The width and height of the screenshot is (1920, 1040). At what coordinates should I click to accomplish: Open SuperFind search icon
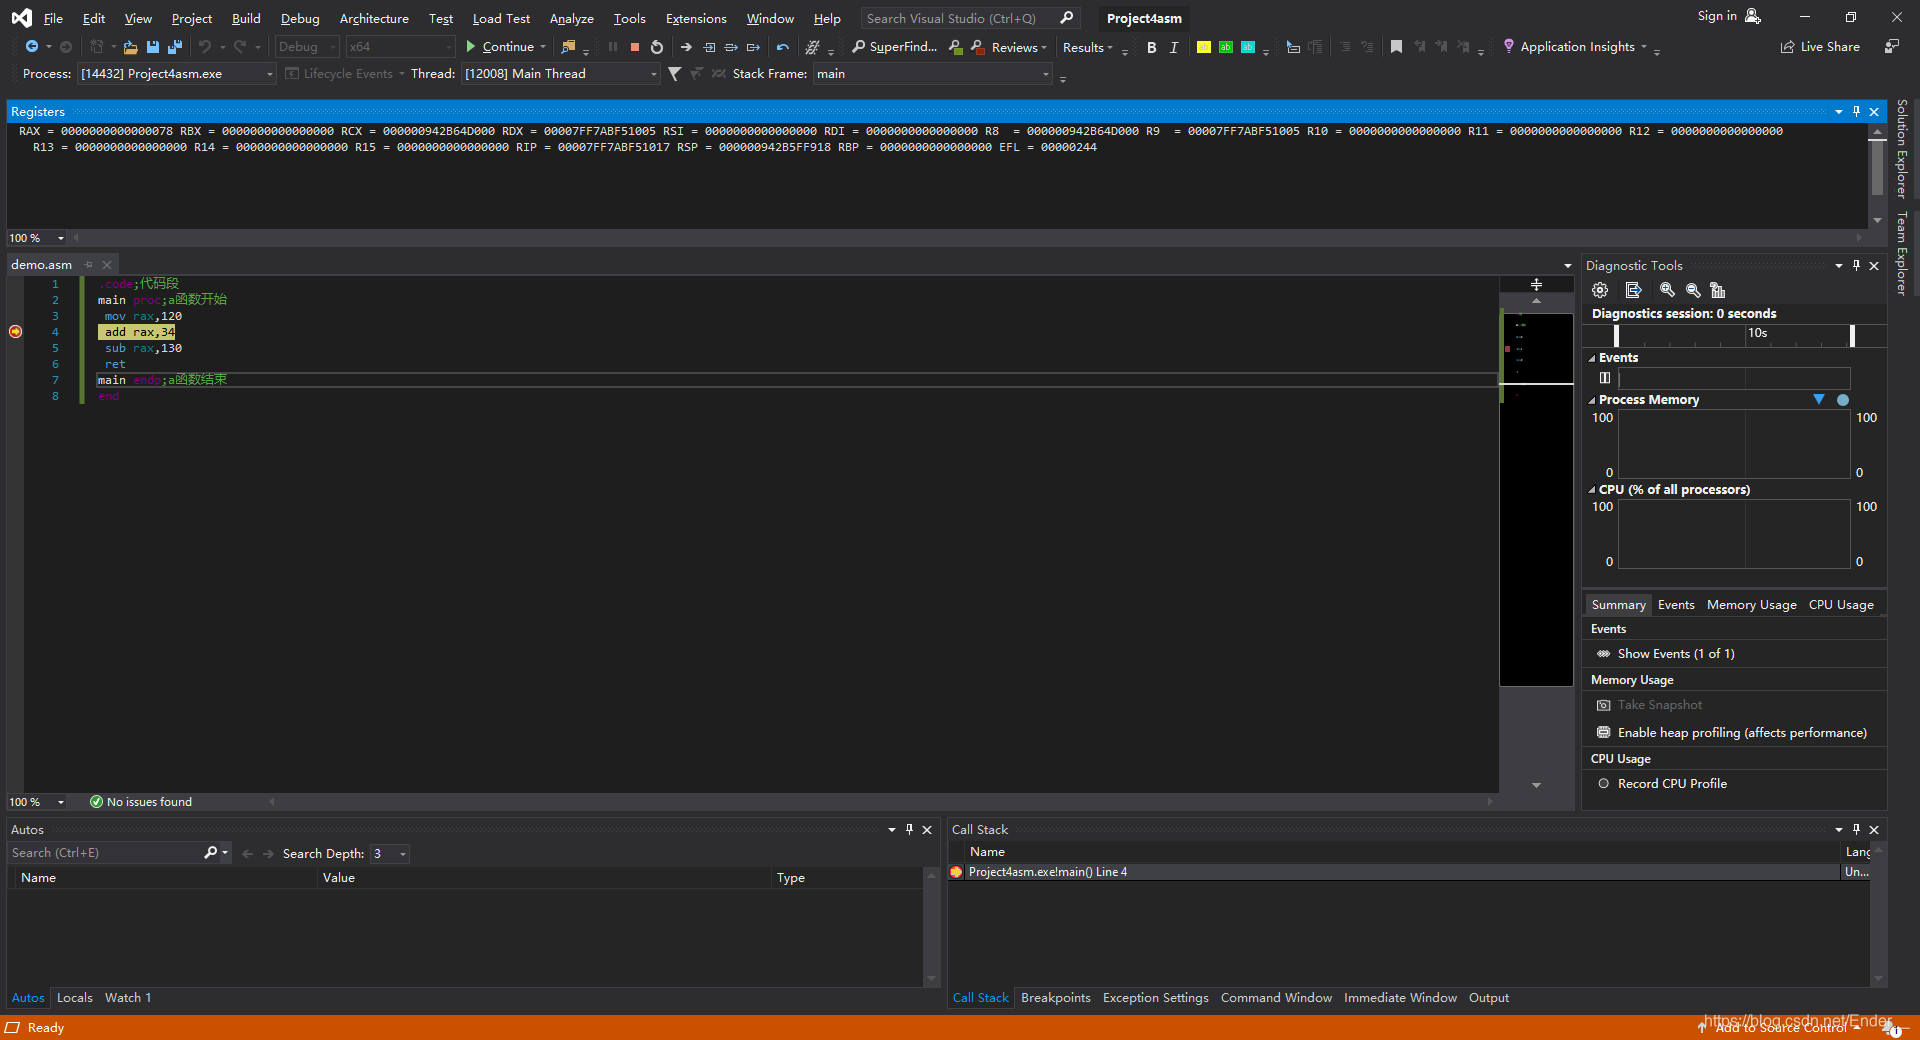click(x=860, y=47)
